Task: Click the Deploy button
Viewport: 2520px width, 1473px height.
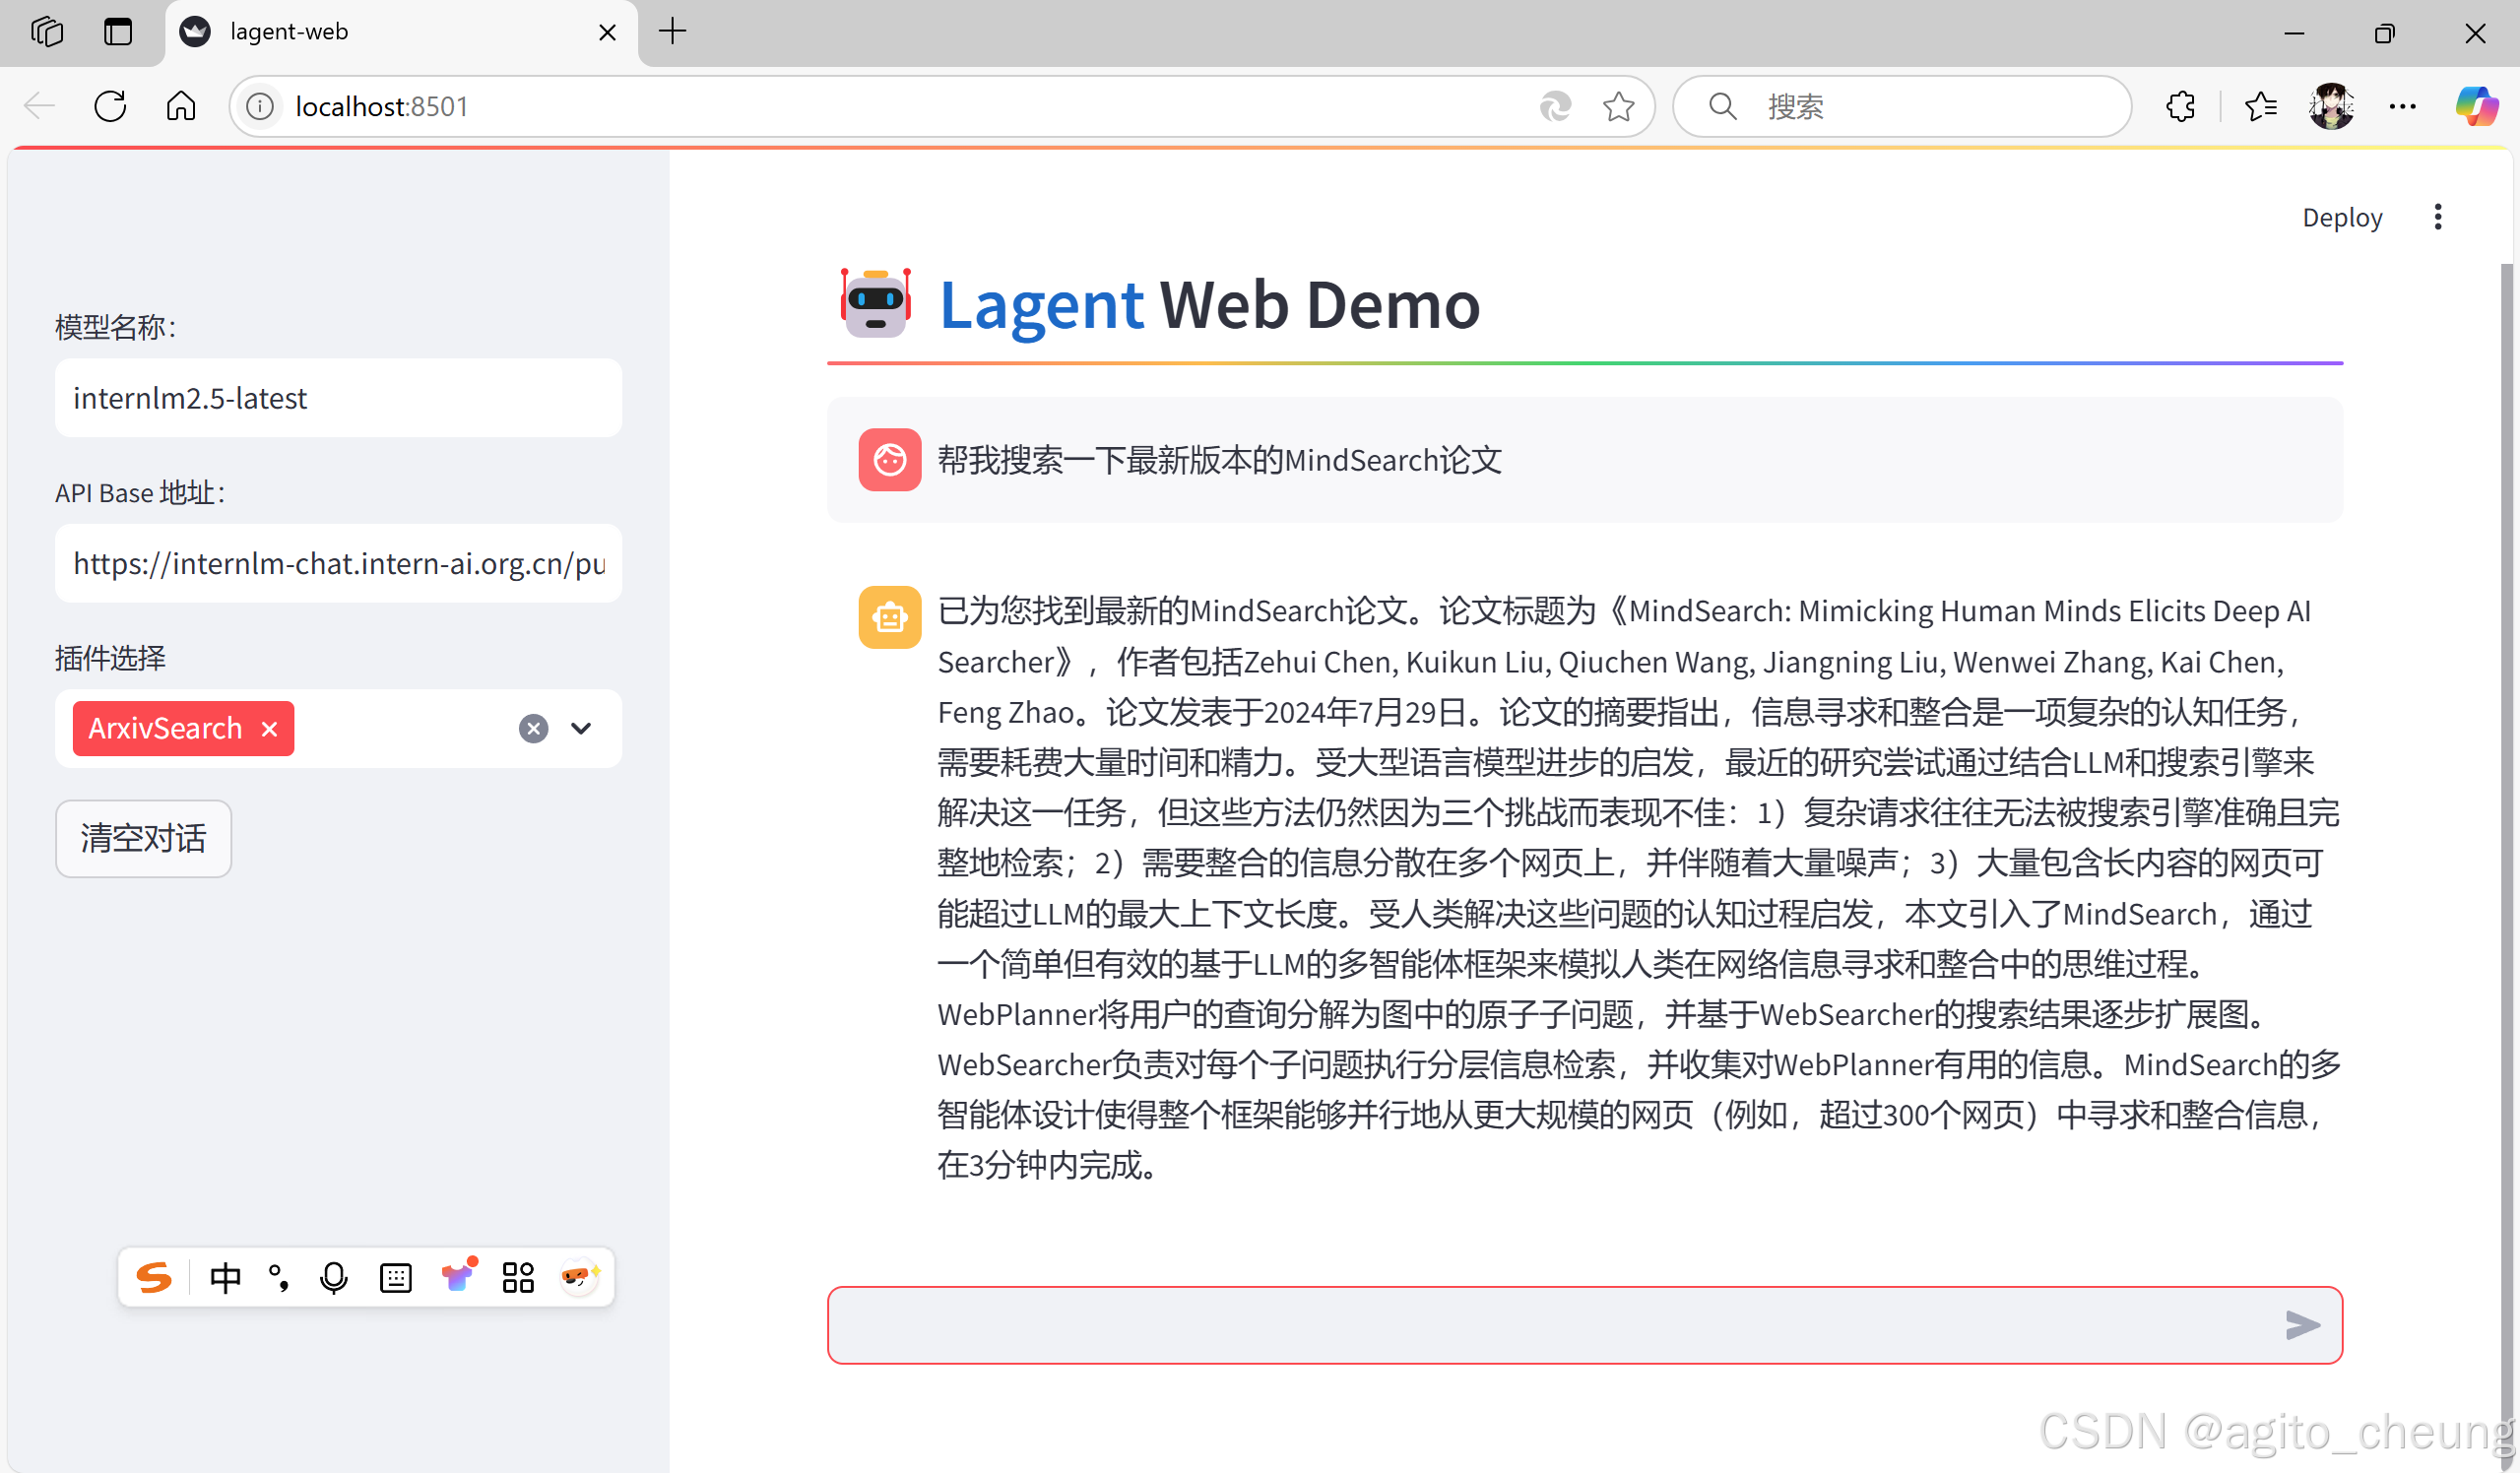Action: tap(2341, 217)
